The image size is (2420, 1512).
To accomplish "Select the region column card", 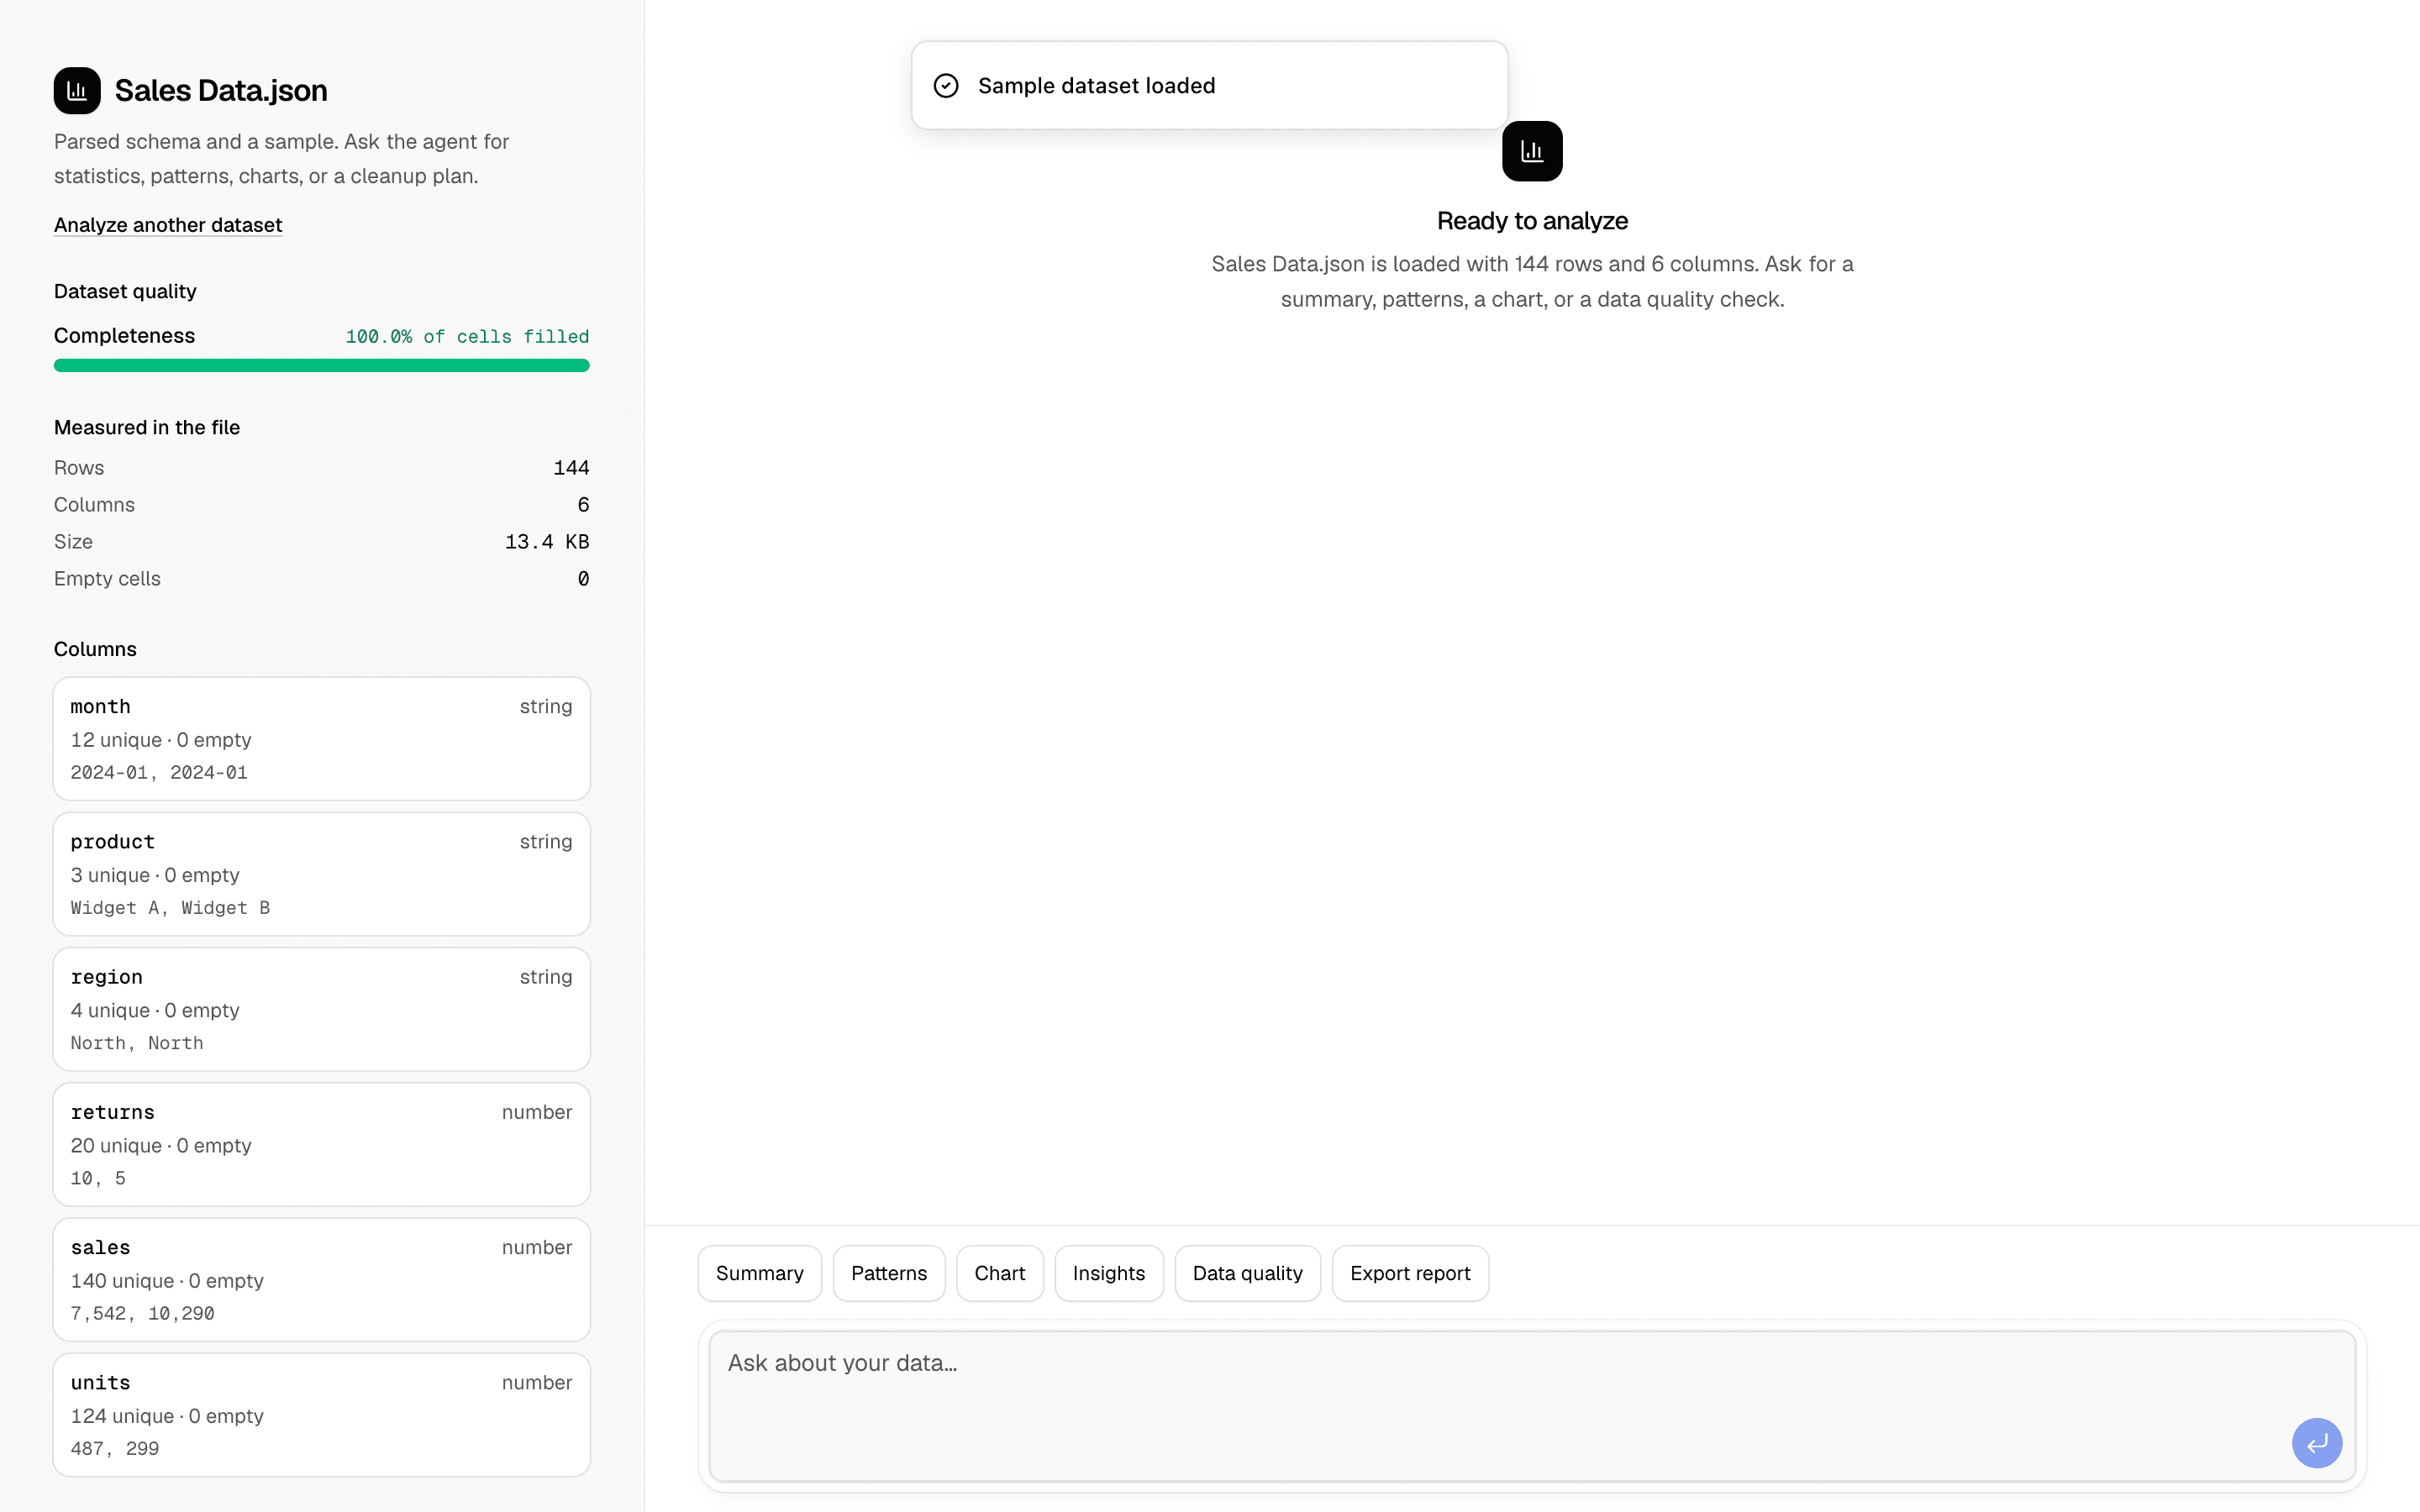I will 322,1009.
